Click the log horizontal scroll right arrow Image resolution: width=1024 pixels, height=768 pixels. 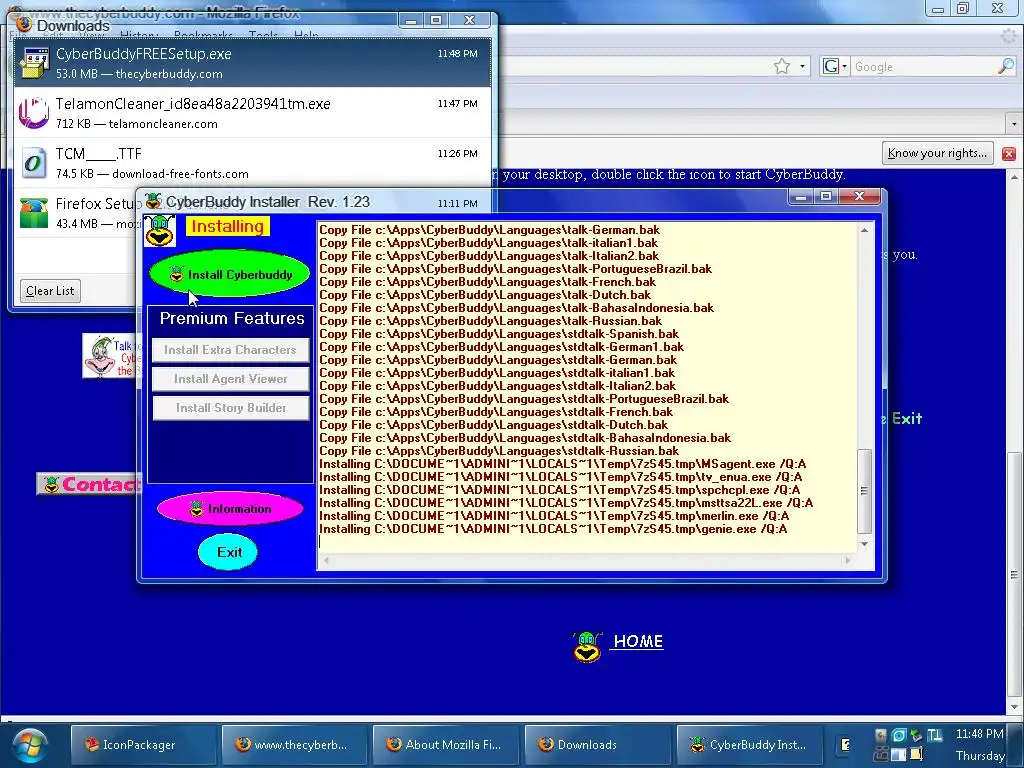pyautogui.click(x=848, y=560)
